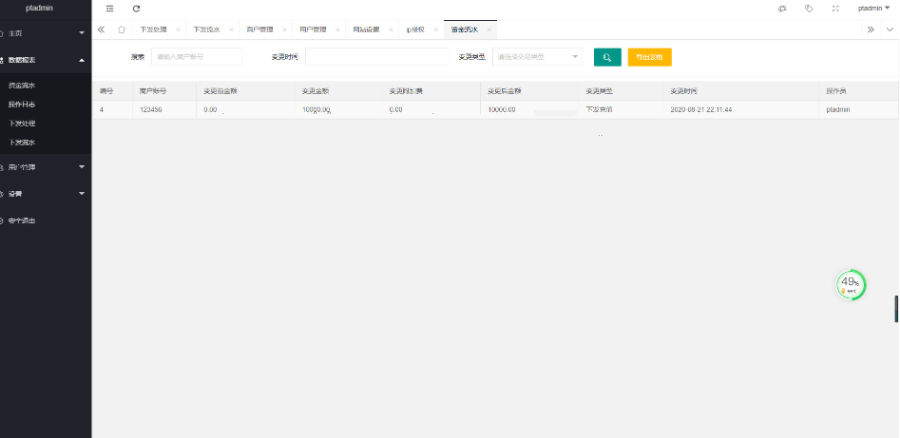
Task: Expand the 设置 sidebar menu
Action: tap(45, 193)
